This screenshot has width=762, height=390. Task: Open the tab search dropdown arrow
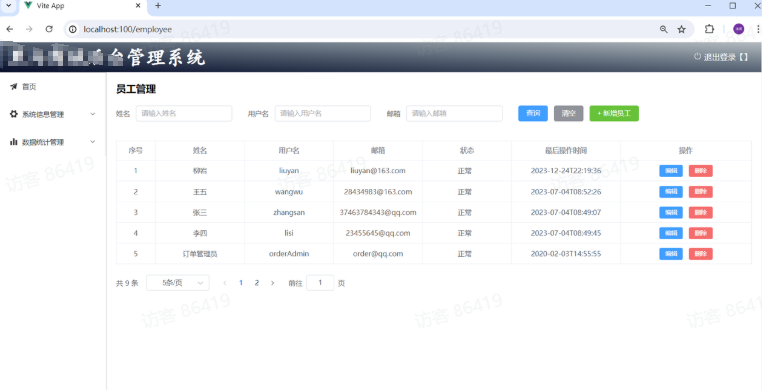(8, 6)
